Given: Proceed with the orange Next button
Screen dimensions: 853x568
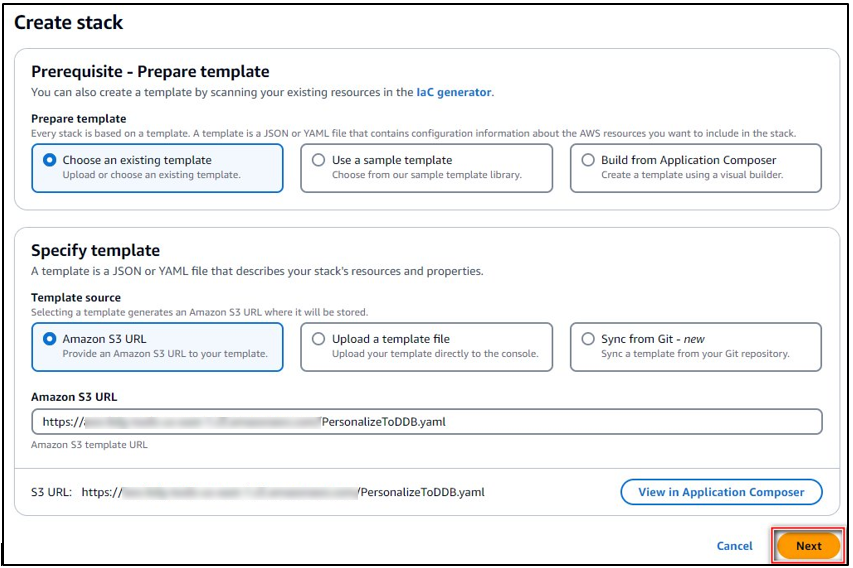Looking at the screenshot, I should click(x=808, y=546).
